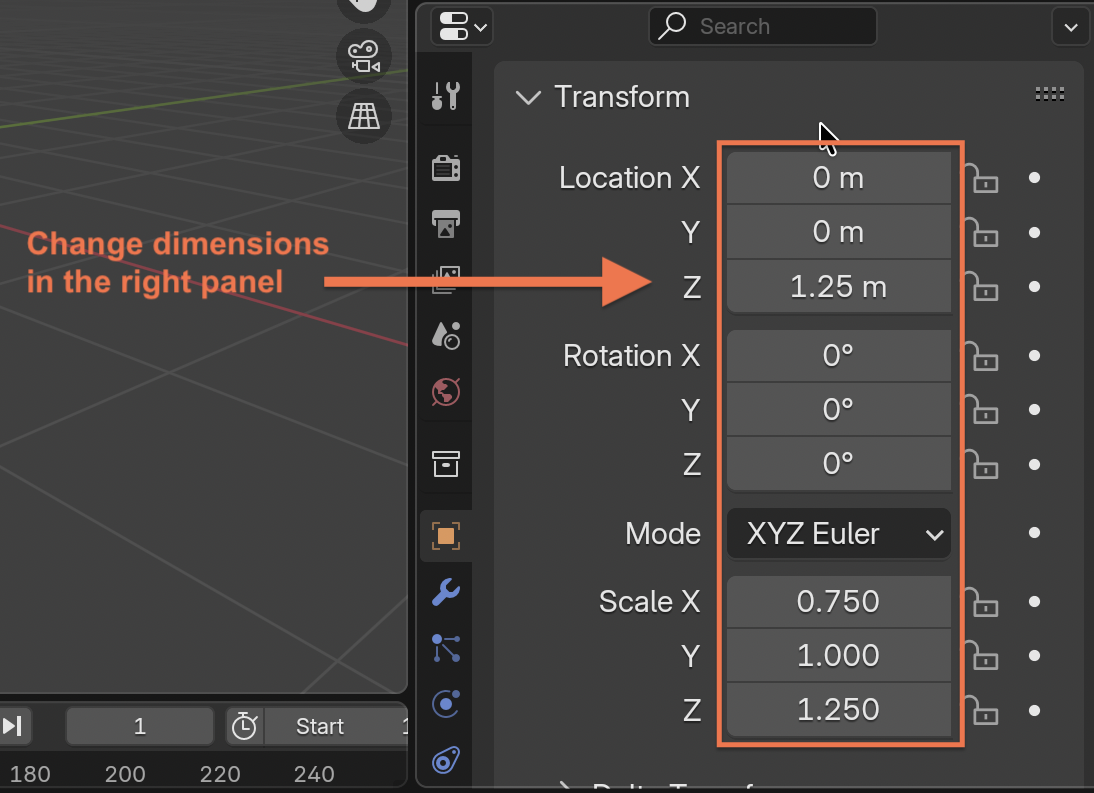1094x793 pixels.
Task: Open the Render properties tab
Action: click(x=445, y=167)
